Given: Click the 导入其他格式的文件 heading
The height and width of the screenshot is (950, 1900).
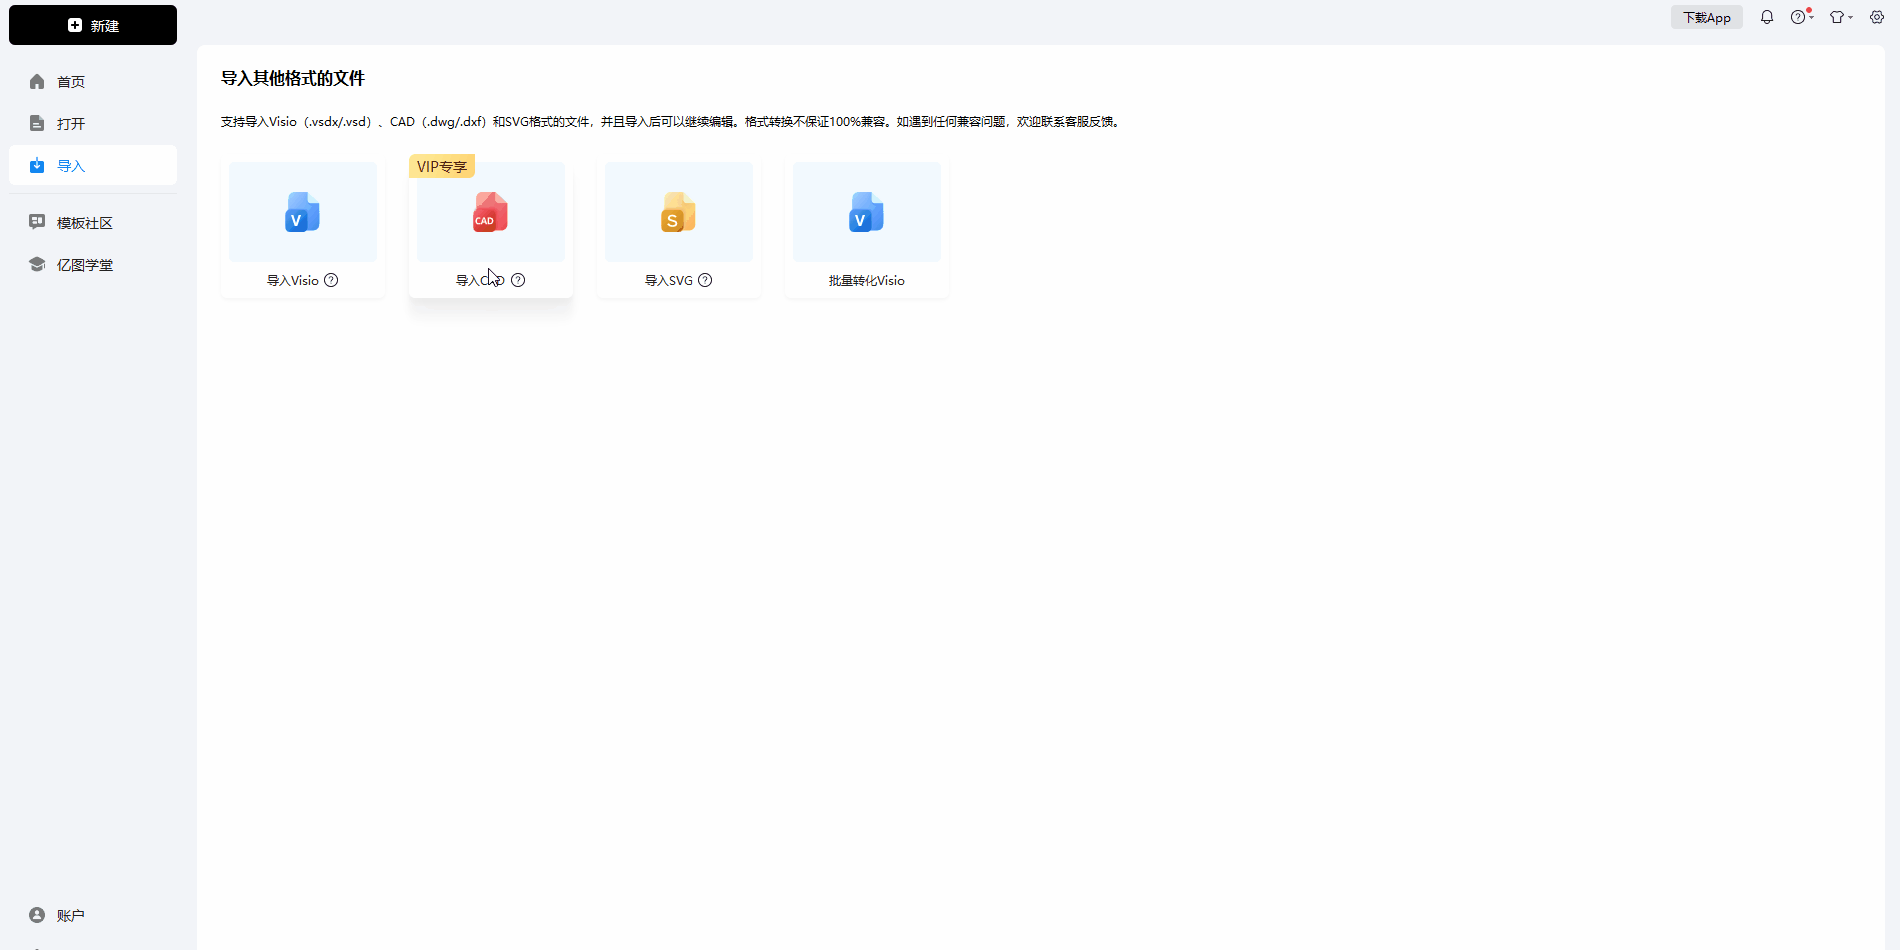Looking at the screenshot, I should click(293, 78).
